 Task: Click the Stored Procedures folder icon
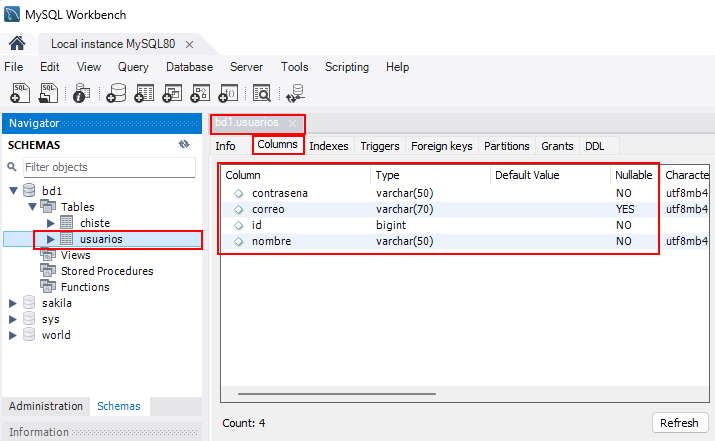(x=48, y=270)
